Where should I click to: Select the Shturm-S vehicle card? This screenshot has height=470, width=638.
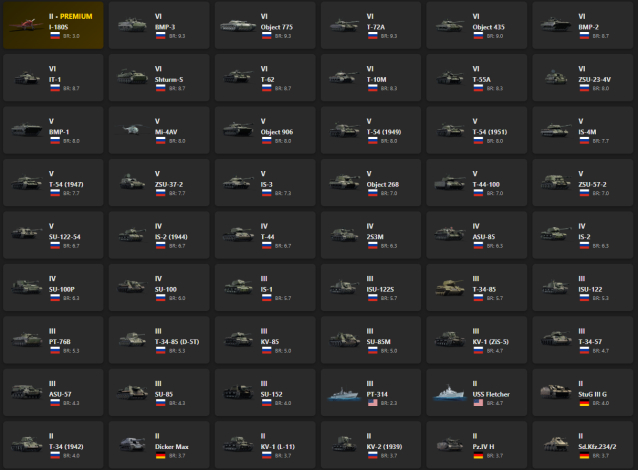click(x=159, y=77)
